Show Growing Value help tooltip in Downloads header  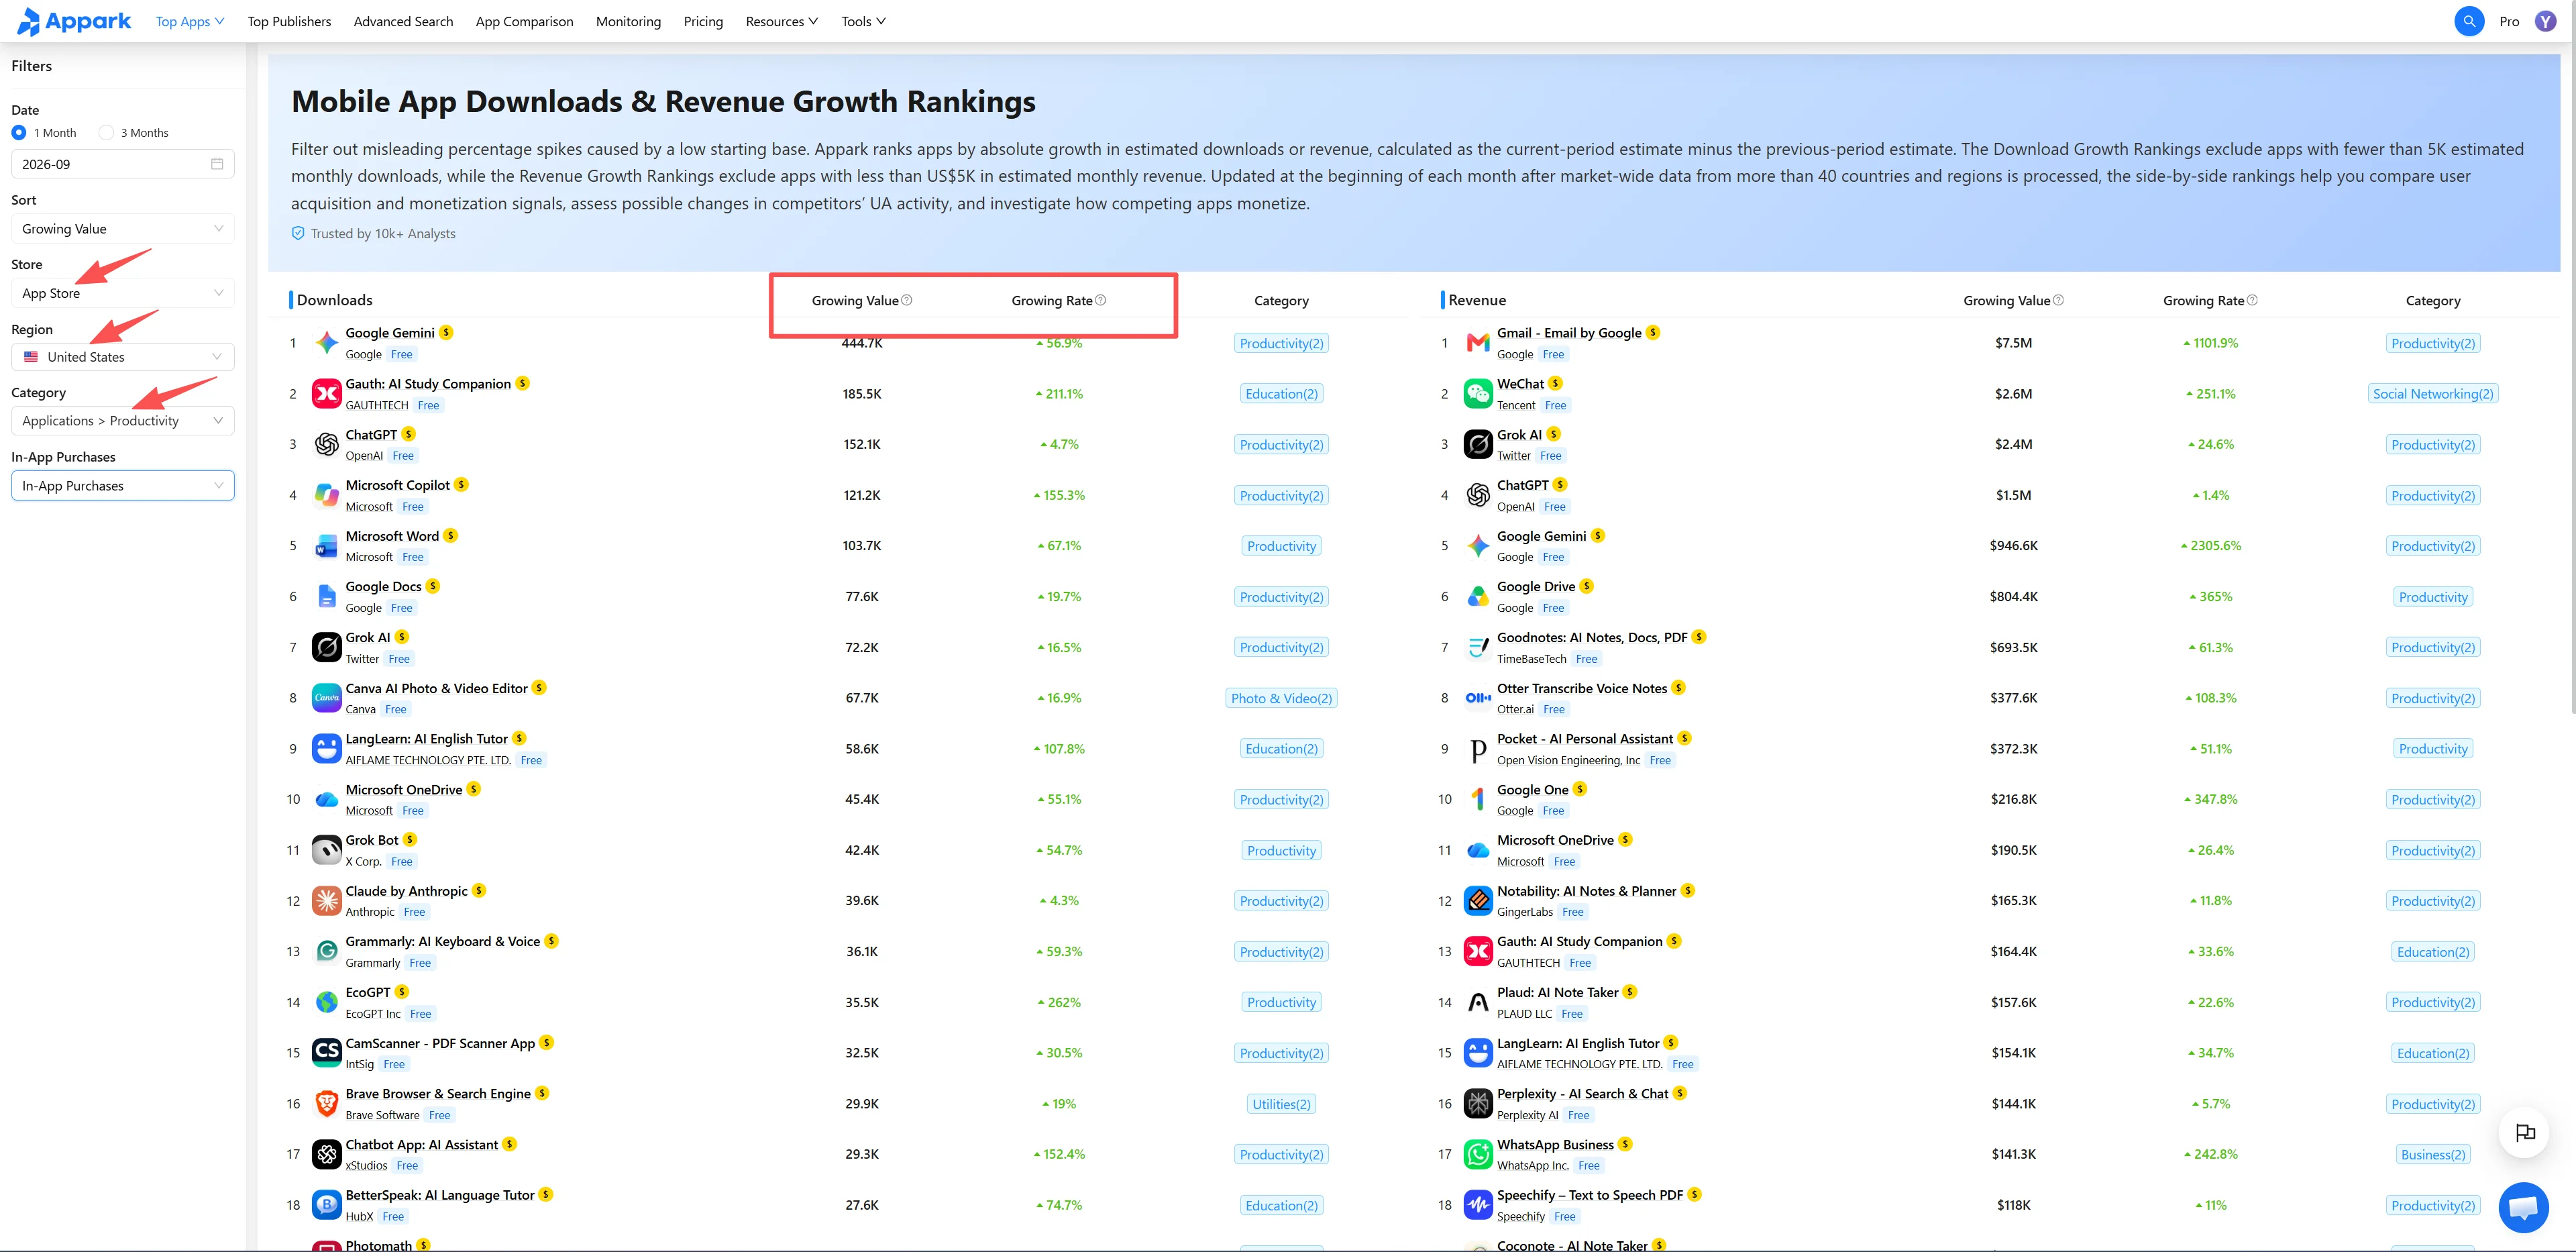tap(907, 300)
